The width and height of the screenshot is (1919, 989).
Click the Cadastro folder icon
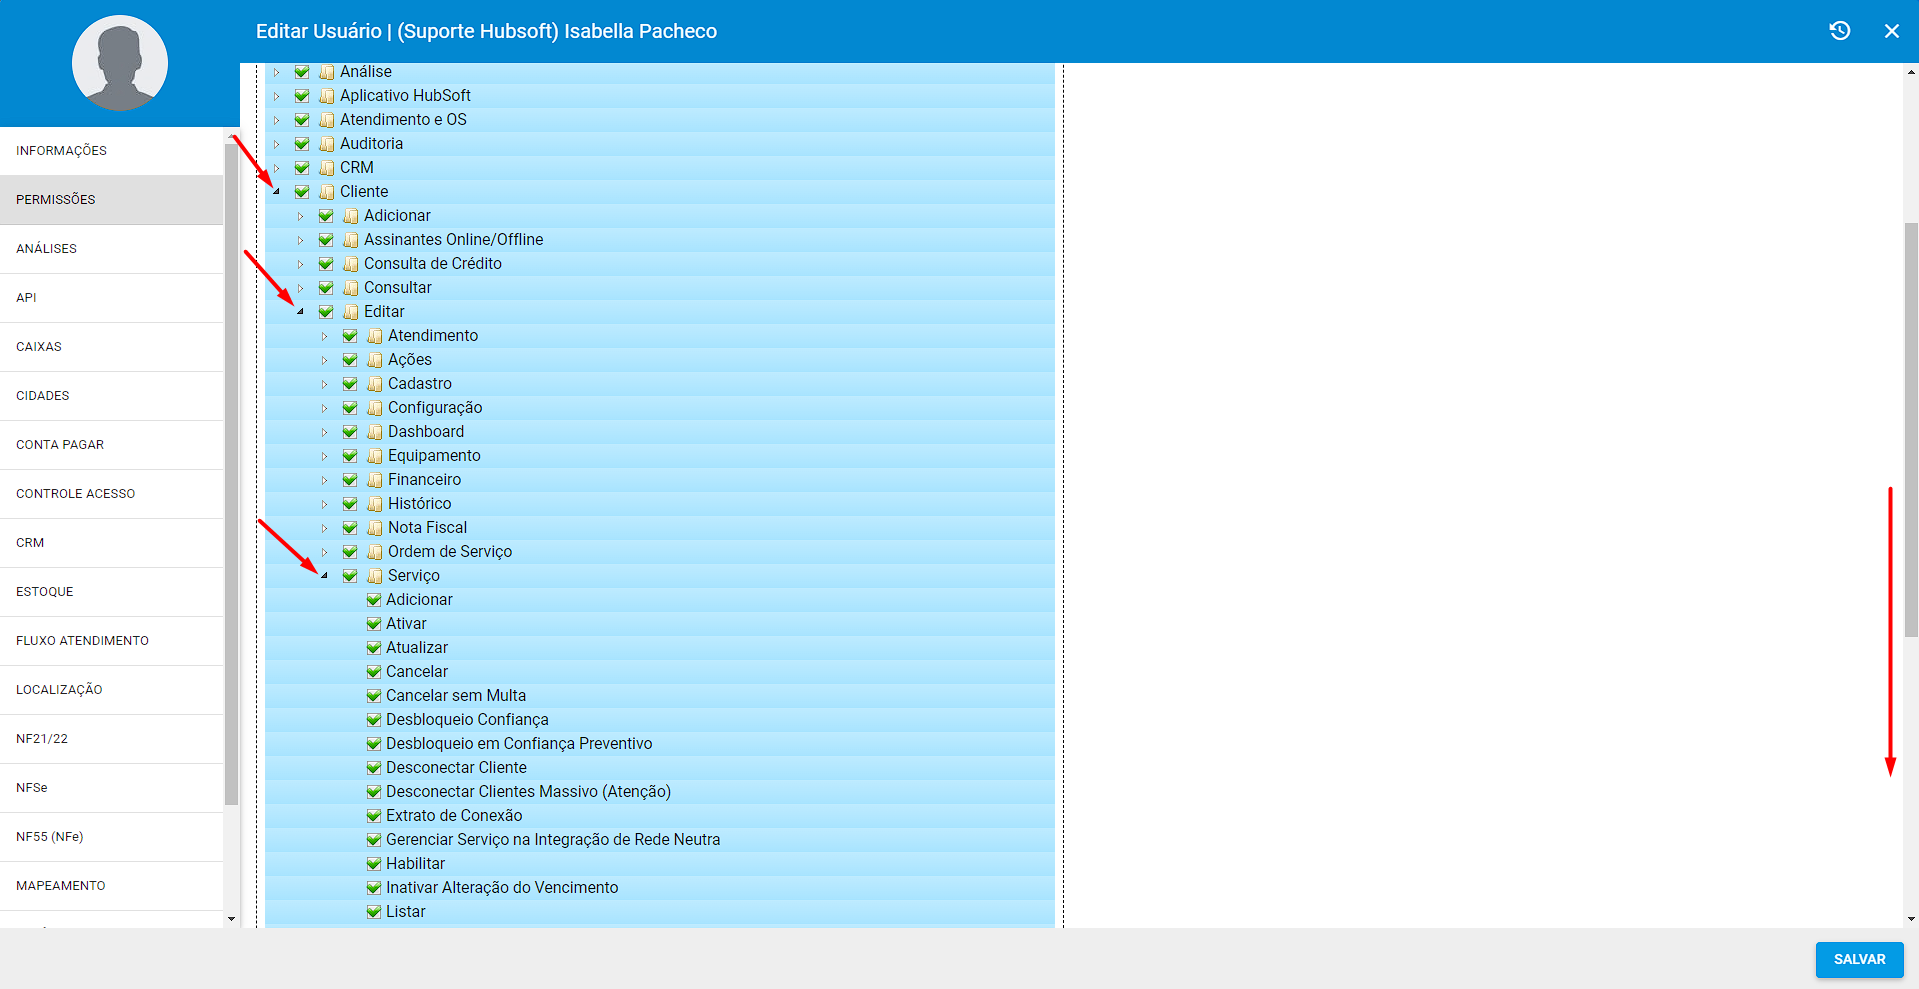click(x=374, y=384)
